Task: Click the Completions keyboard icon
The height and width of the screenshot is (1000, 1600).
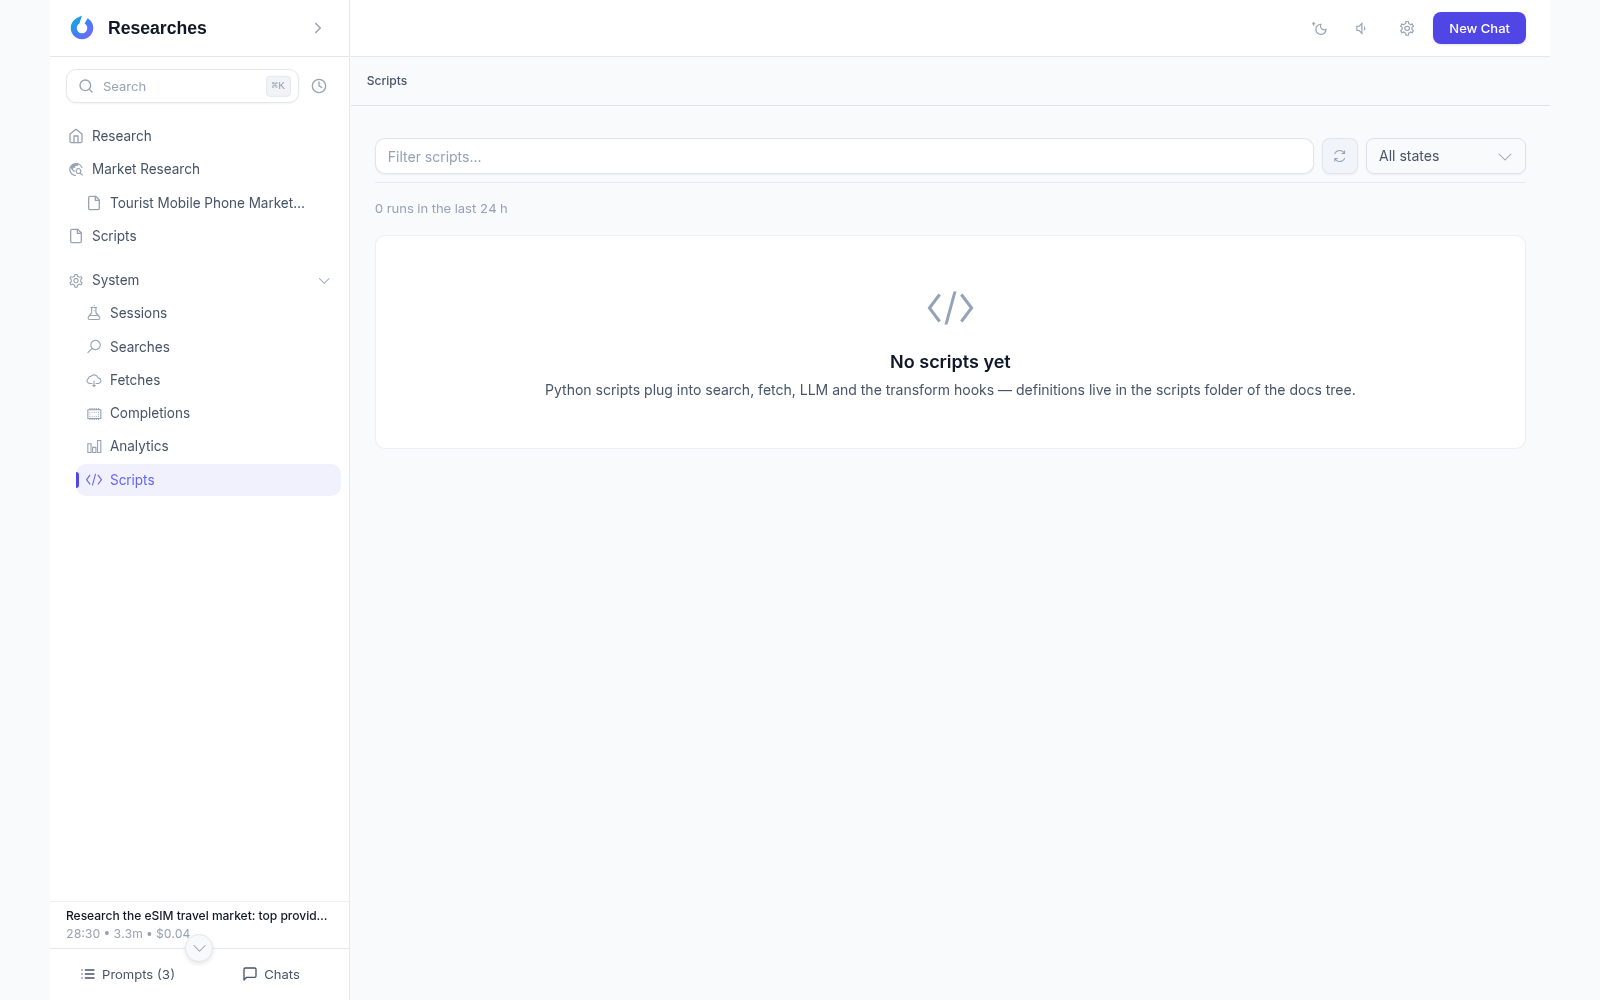Action: pyautogui.click(x=94, y=413)
